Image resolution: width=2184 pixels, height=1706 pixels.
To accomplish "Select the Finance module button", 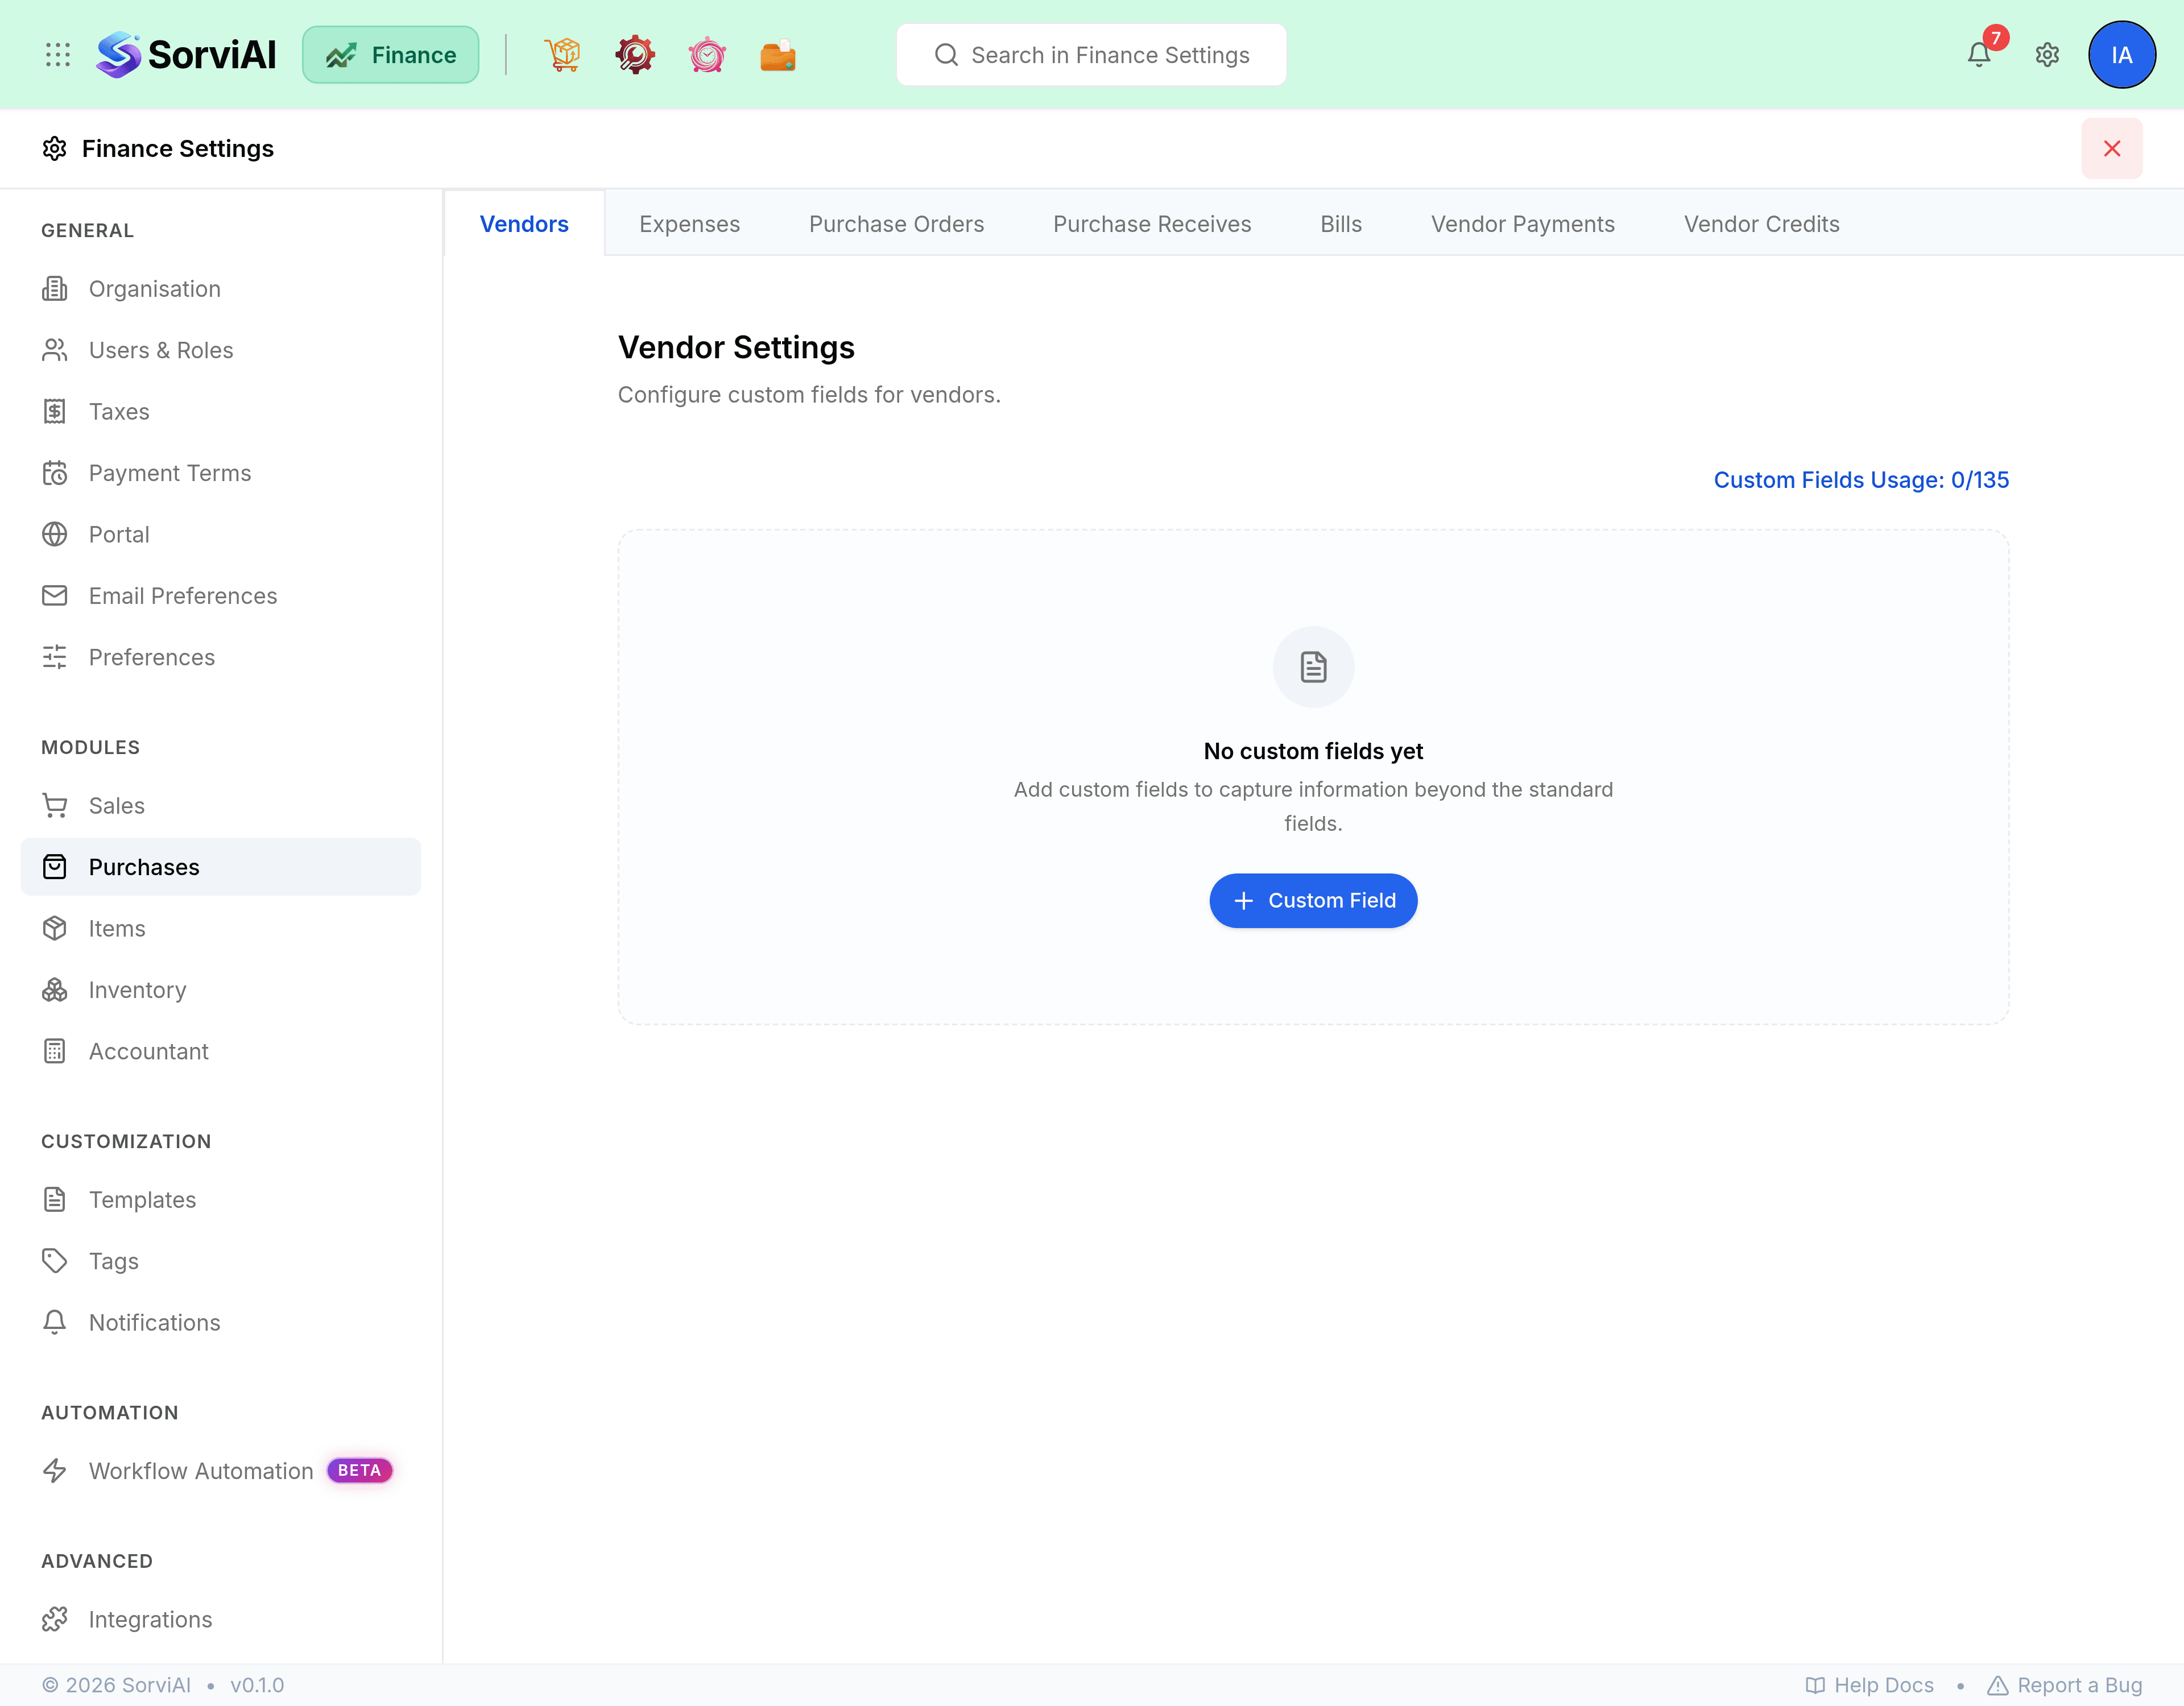I will 391,55.
